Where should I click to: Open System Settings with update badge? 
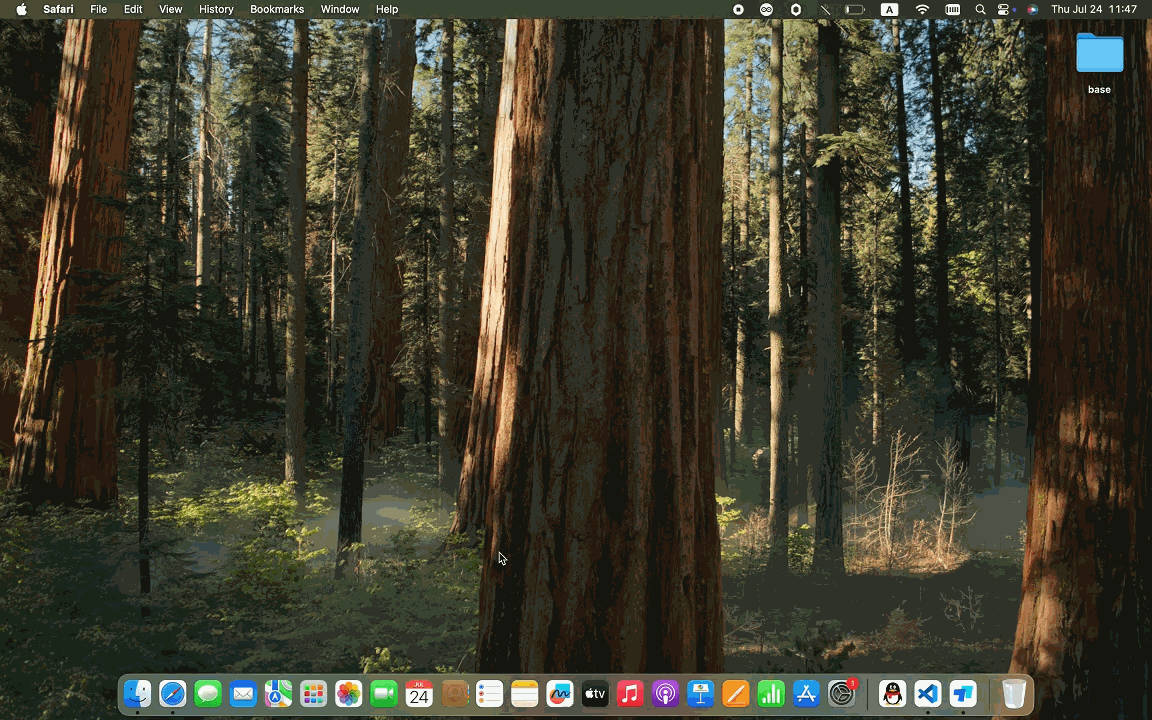pyautogui.click(x=841, y=694)
